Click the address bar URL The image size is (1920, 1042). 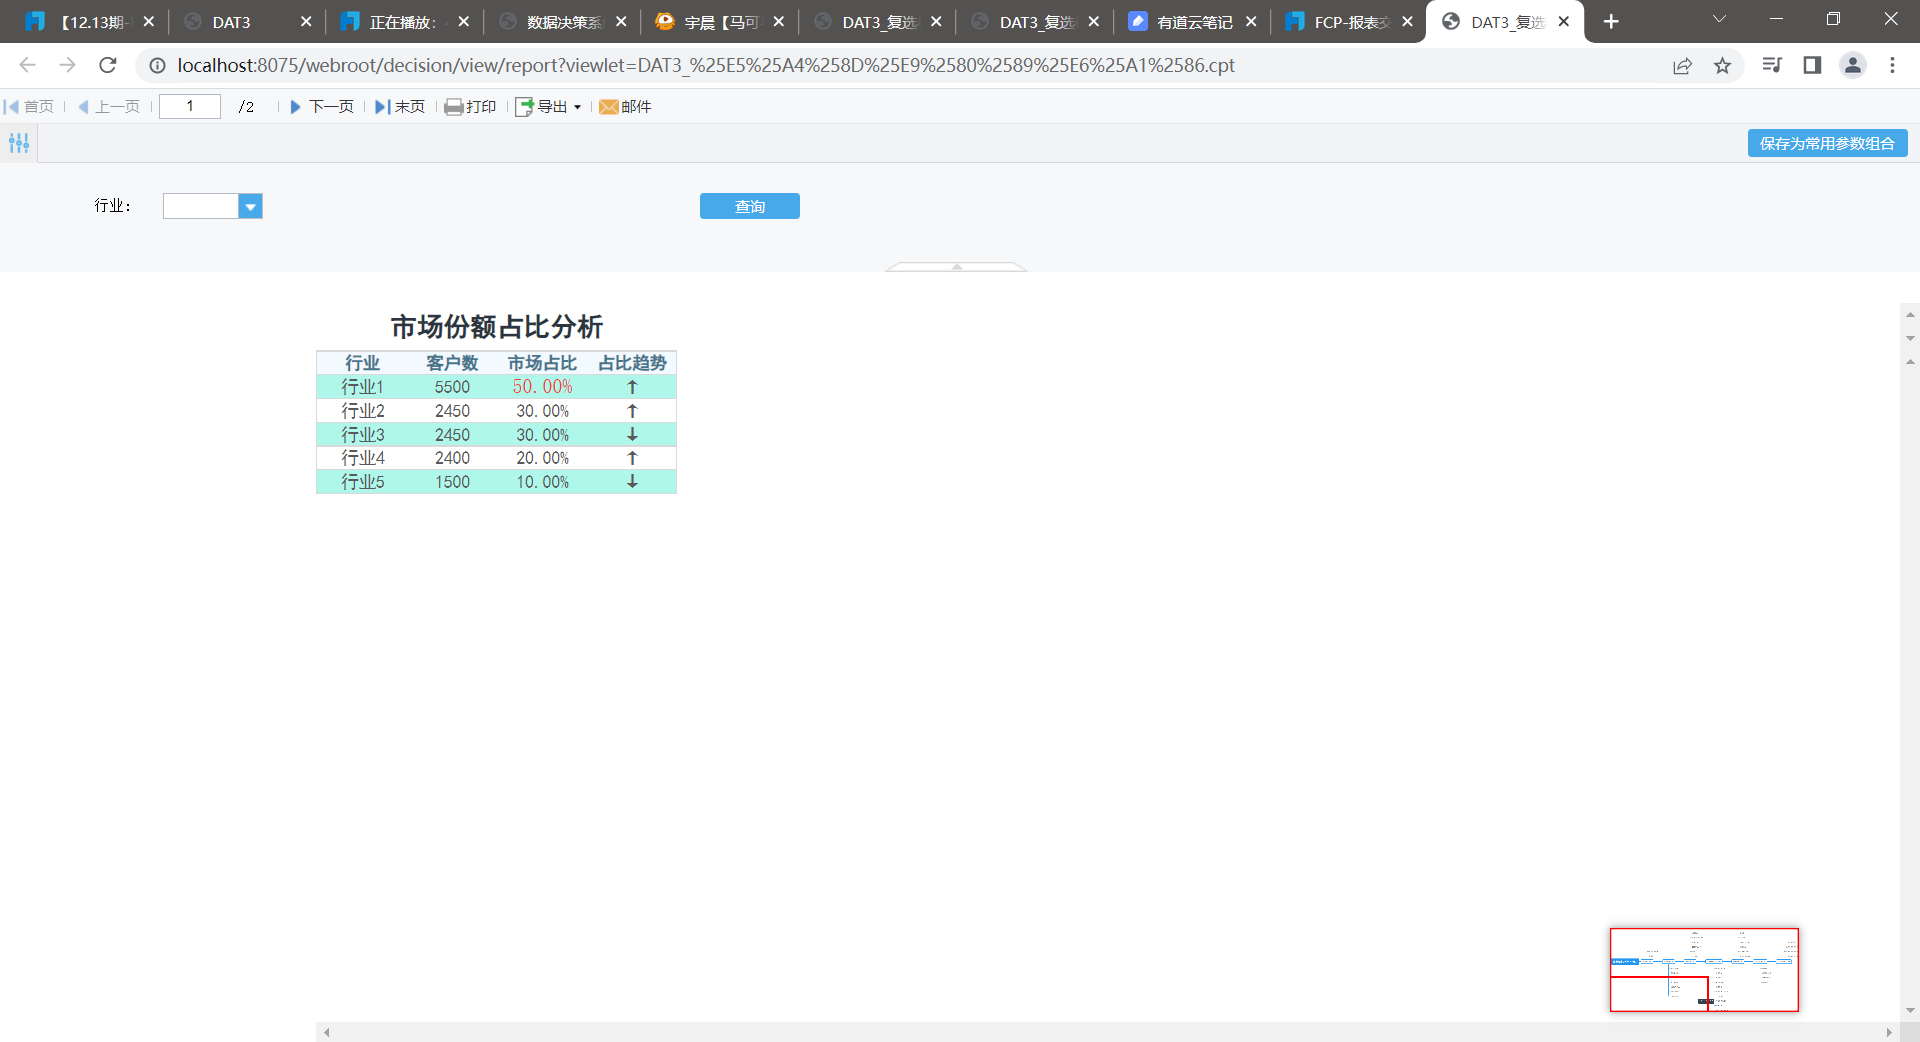706,65
